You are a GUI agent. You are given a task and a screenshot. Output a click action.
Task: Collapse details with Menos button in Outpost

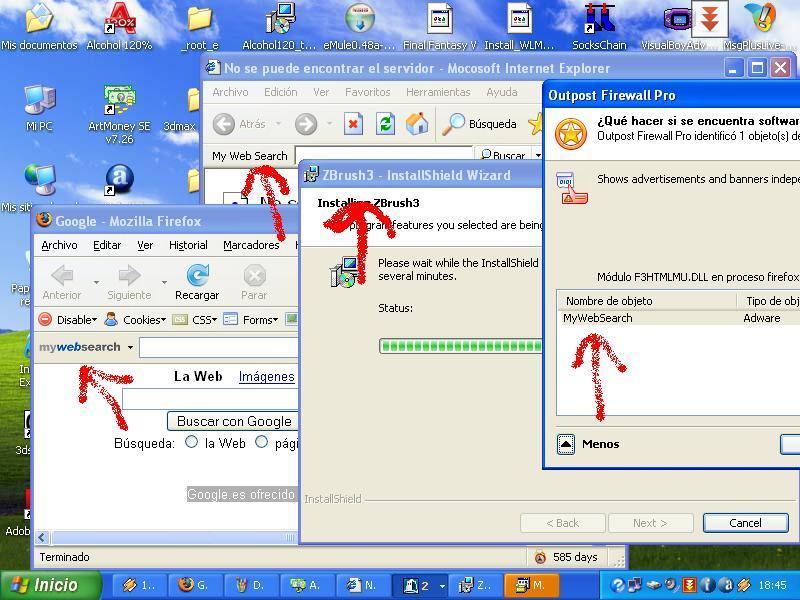pos(566,444)
